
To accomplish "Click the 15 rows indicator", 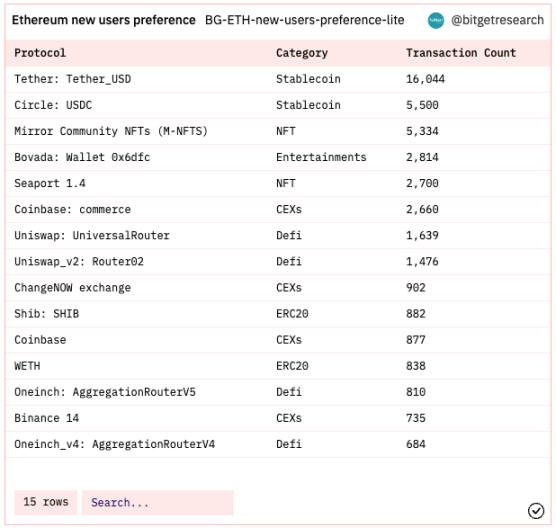I will [x=46, y=502].
